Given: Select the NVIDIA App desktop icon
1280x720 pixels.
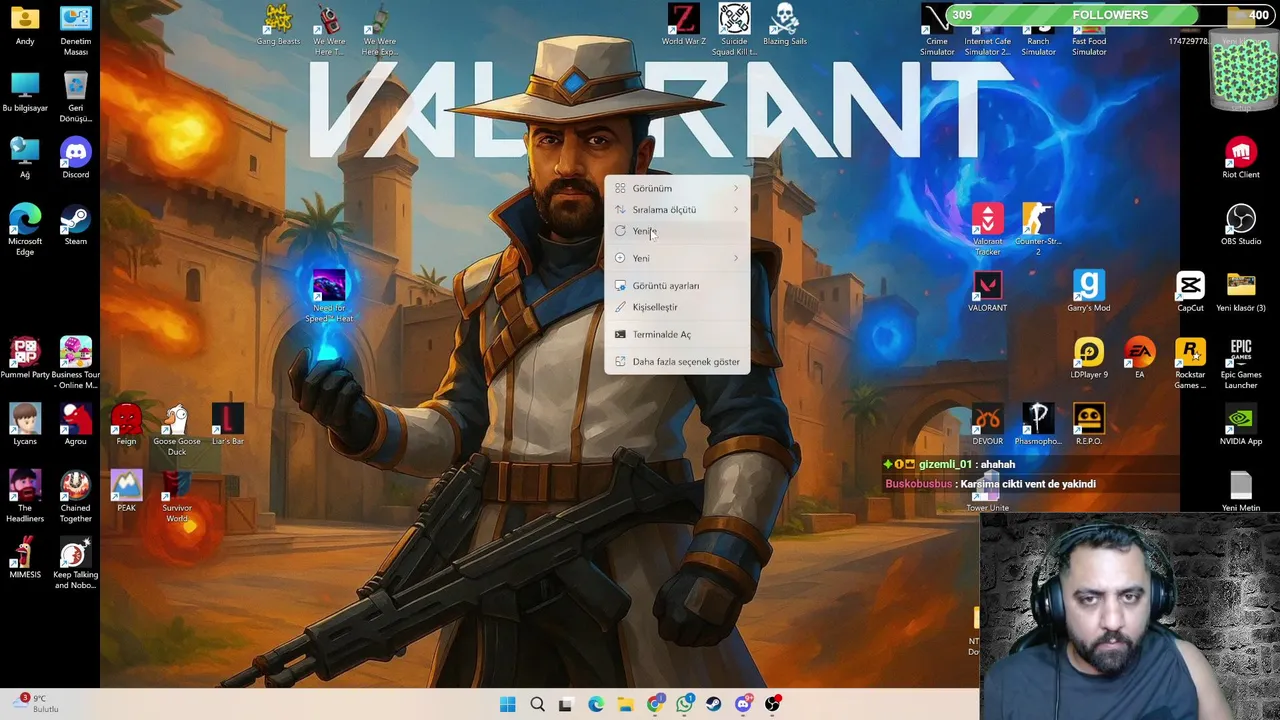Looking at the screenshot, I should 1241,425.
